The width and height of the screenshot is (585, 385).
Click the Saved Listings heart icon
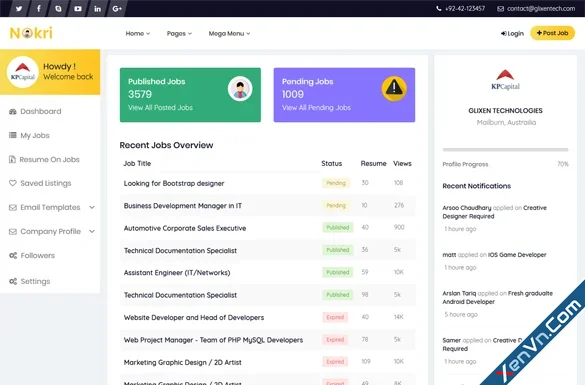[x=13, y=183]
